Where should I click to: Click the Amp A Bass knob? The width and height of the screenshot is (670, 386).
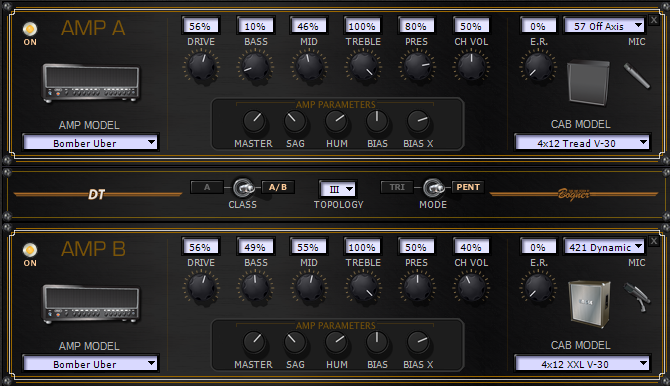coord(256,66)
